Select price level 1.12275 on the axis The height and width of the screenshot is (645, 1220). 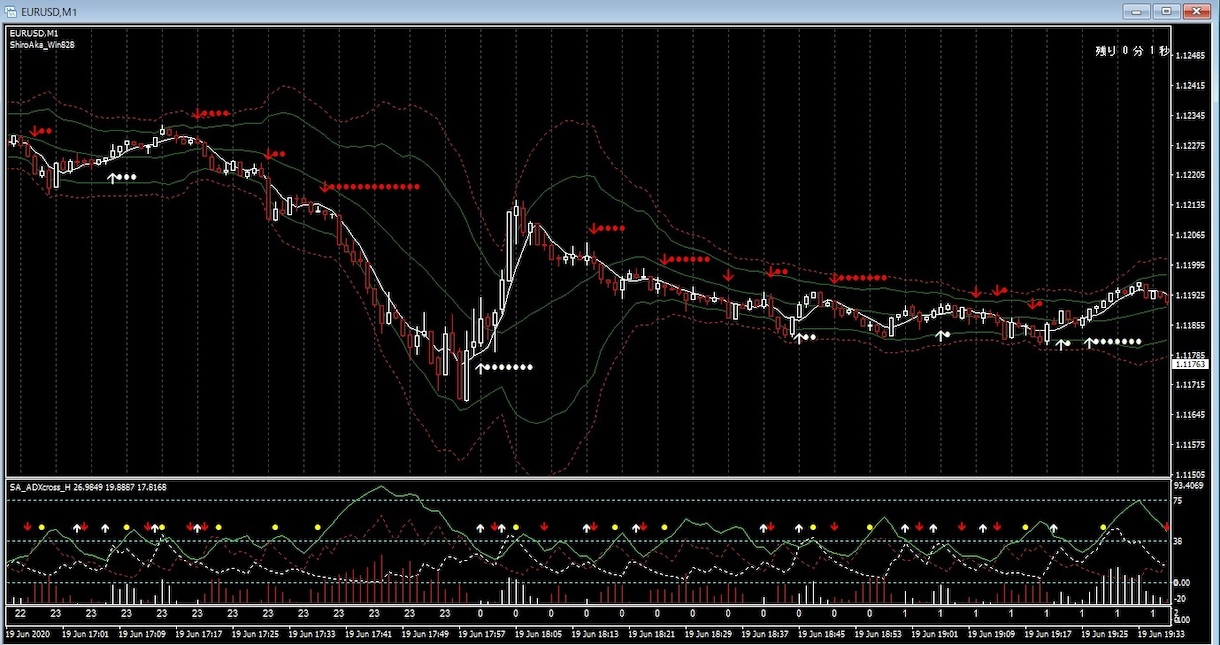point(1192,146)
